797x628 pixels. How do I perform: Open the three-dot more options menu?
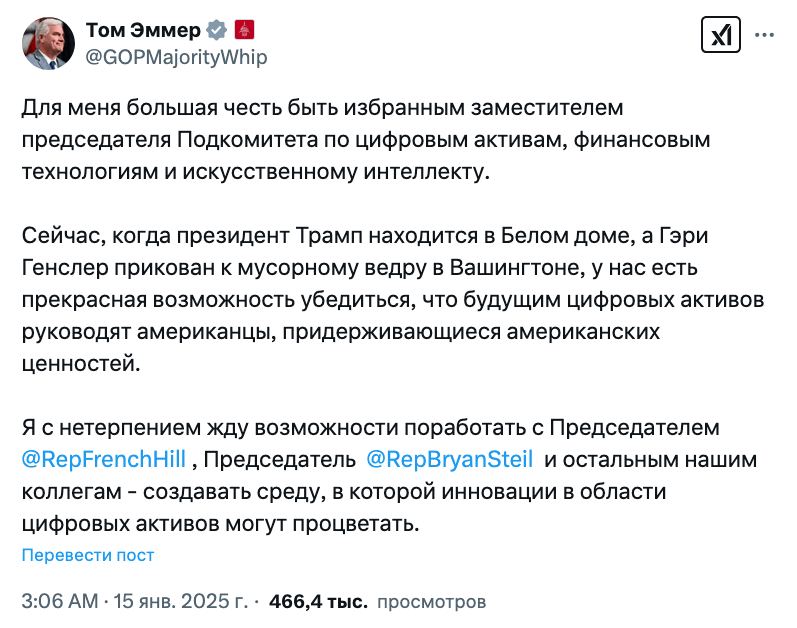(764, 35)
